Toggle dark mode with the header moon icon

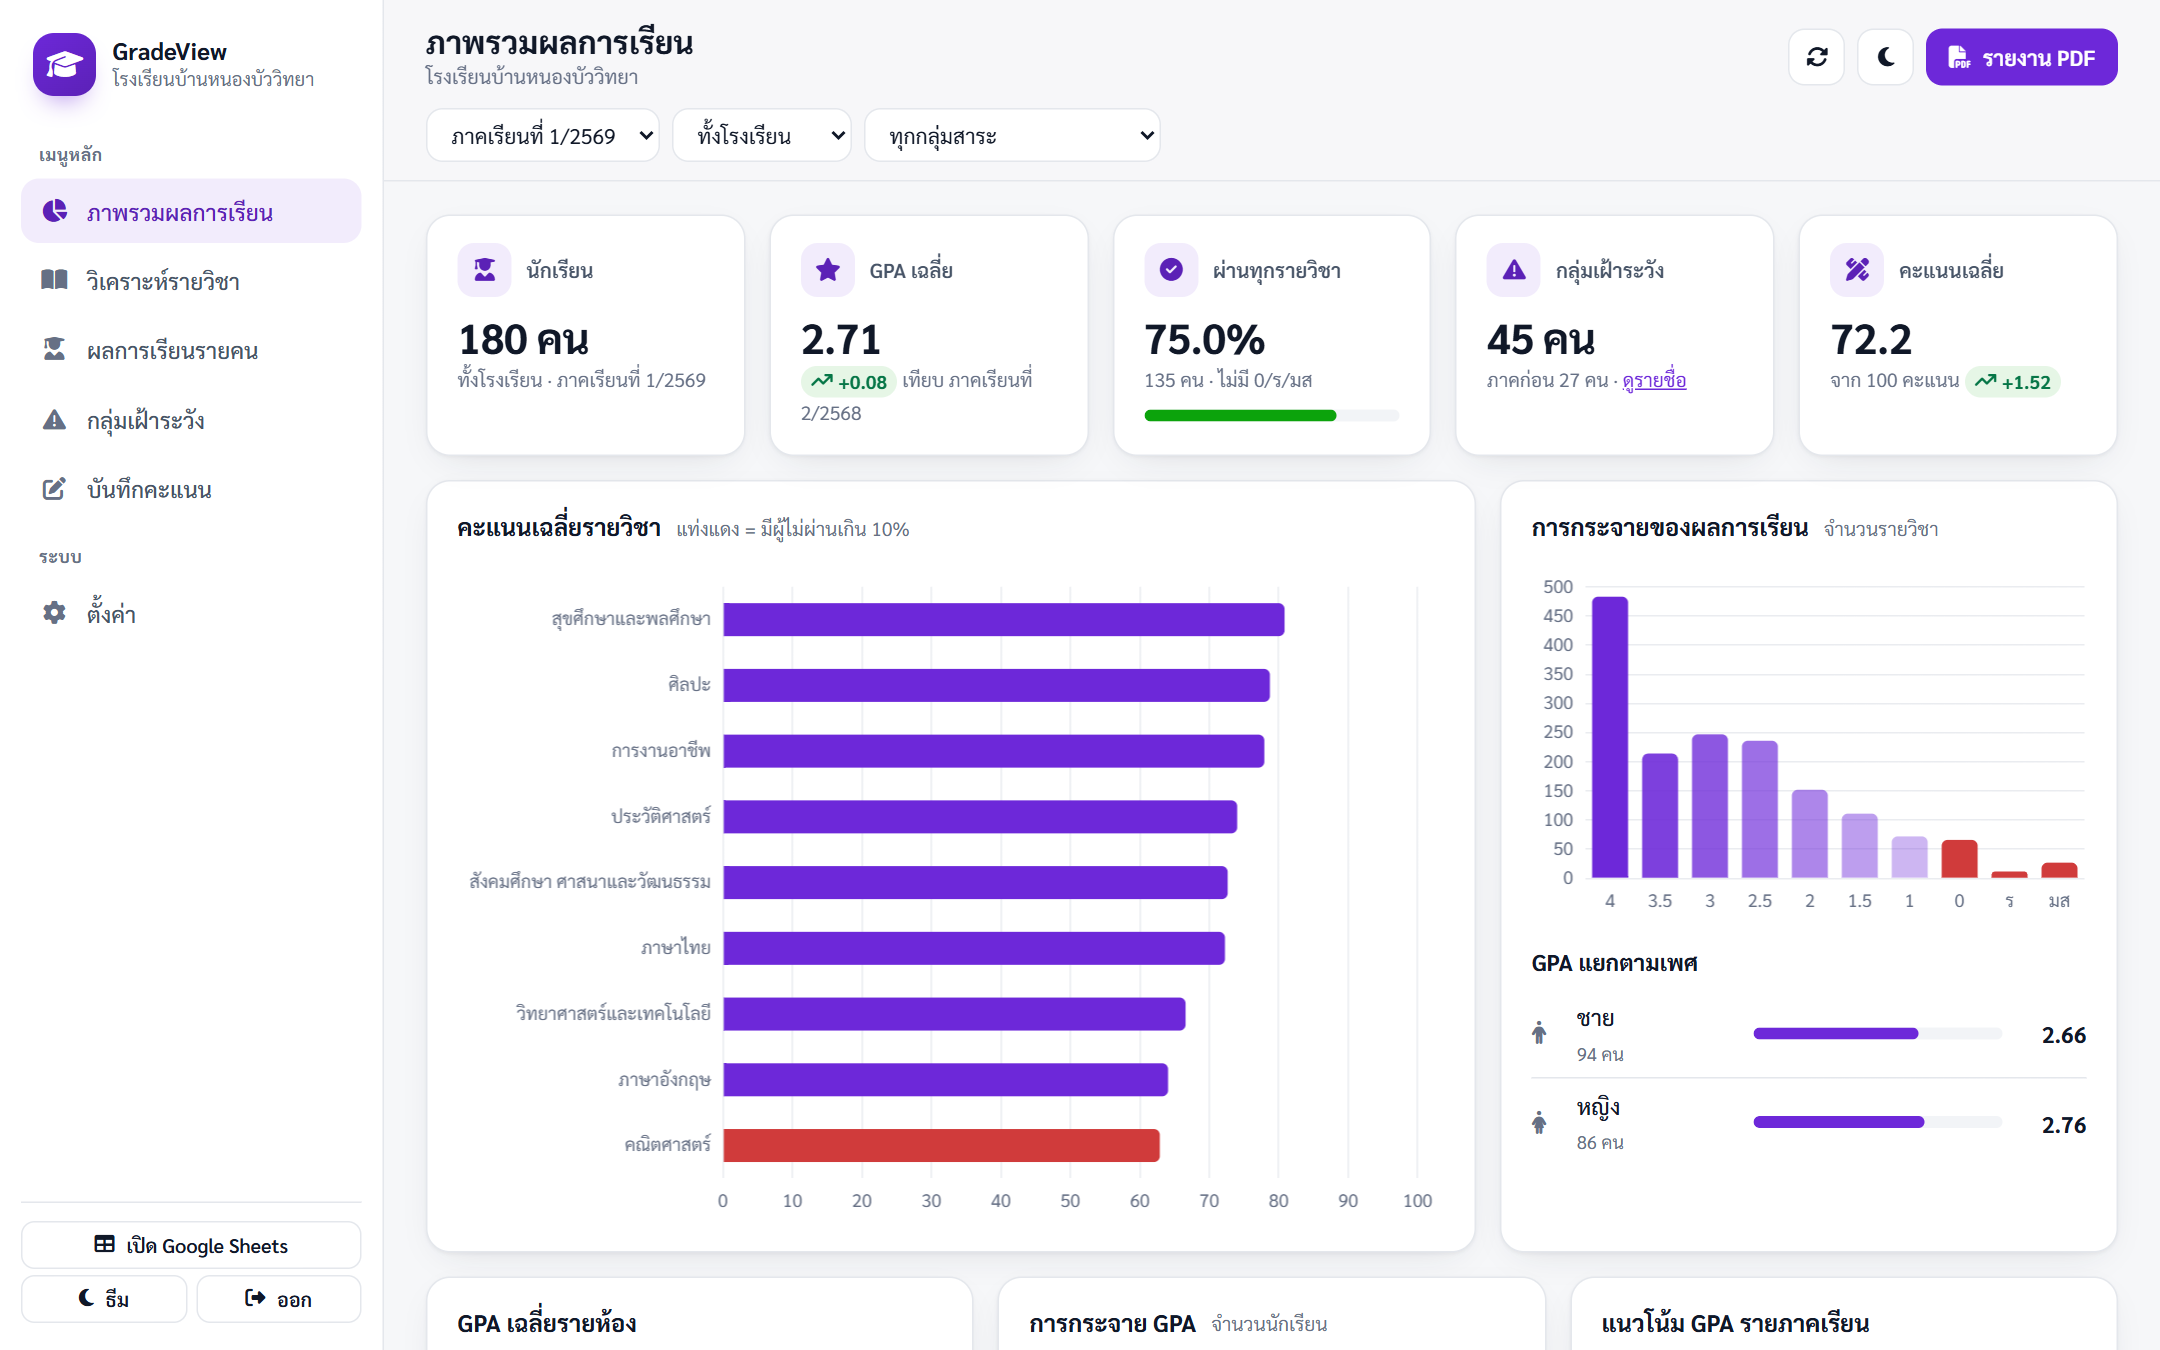click(1885, 58)
